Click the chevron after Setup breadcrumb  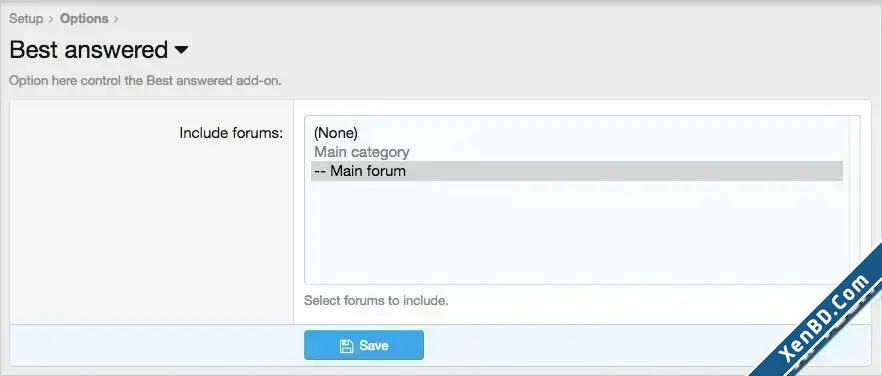(51, 19)
